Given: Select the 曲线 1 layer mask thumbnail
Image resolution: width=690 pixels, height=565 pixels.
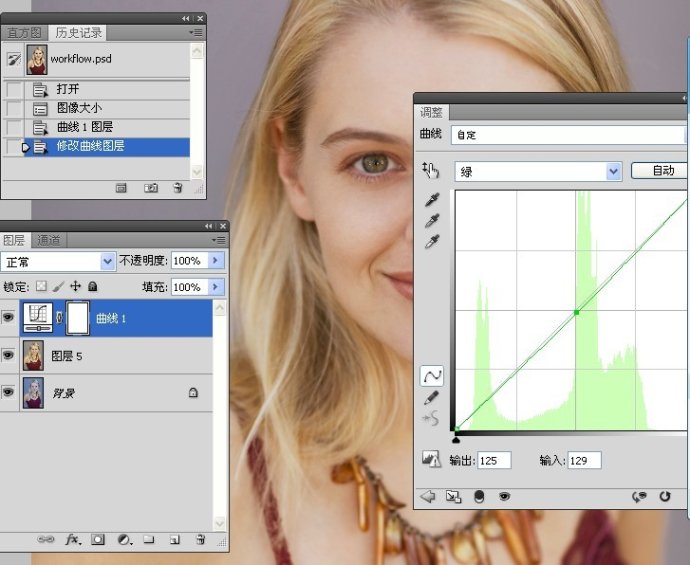Looking at the screenshot, I should 78,318.
